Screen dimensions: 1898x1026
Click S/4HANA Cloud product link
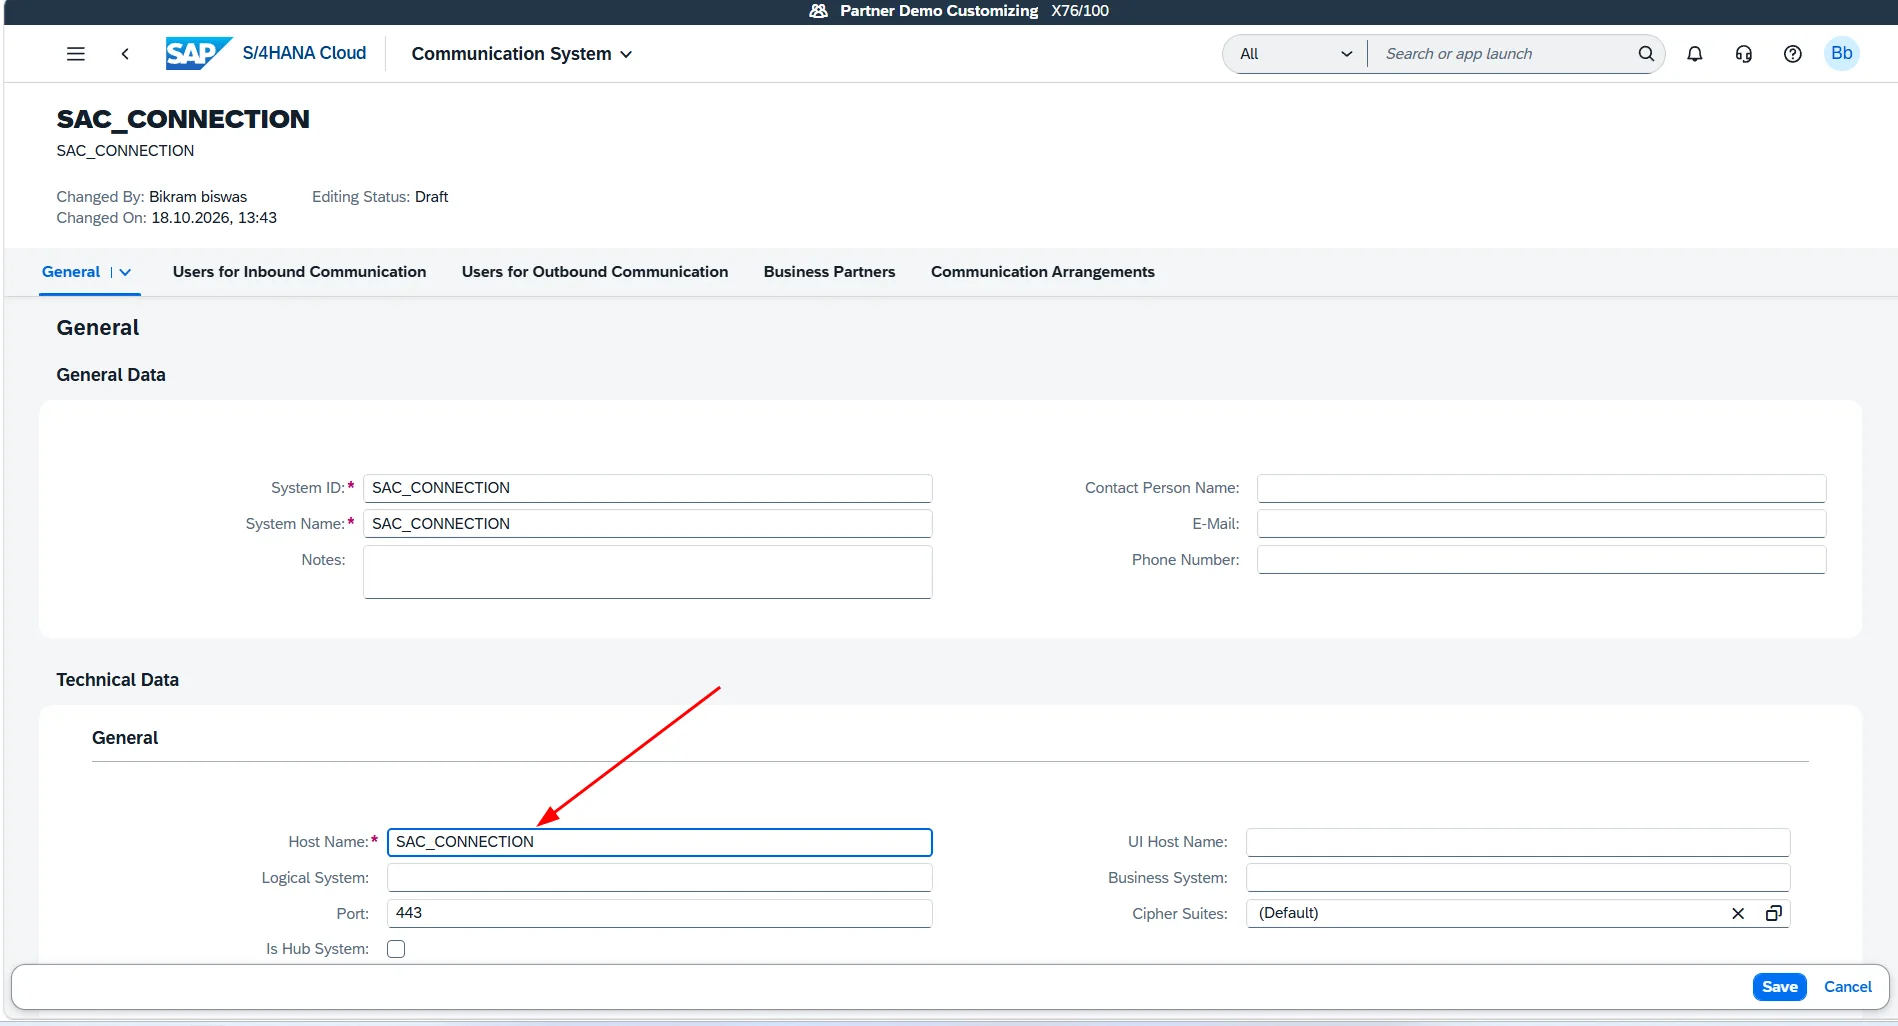click(304, 53)
